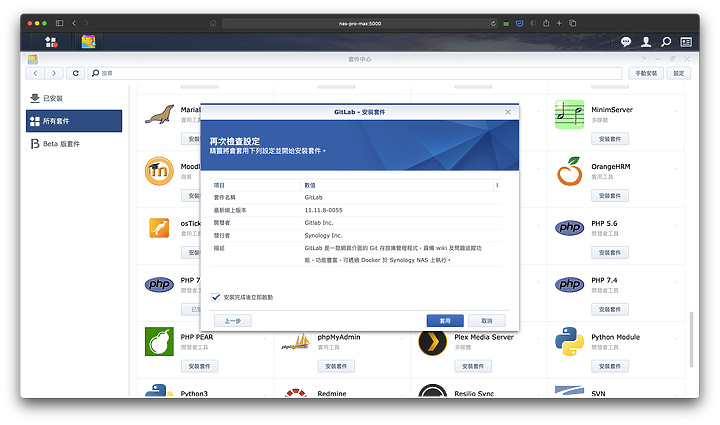The image size is (720, 425).
Task: Click the developer value Gitlab Inc.
Action: pos(319,223)
